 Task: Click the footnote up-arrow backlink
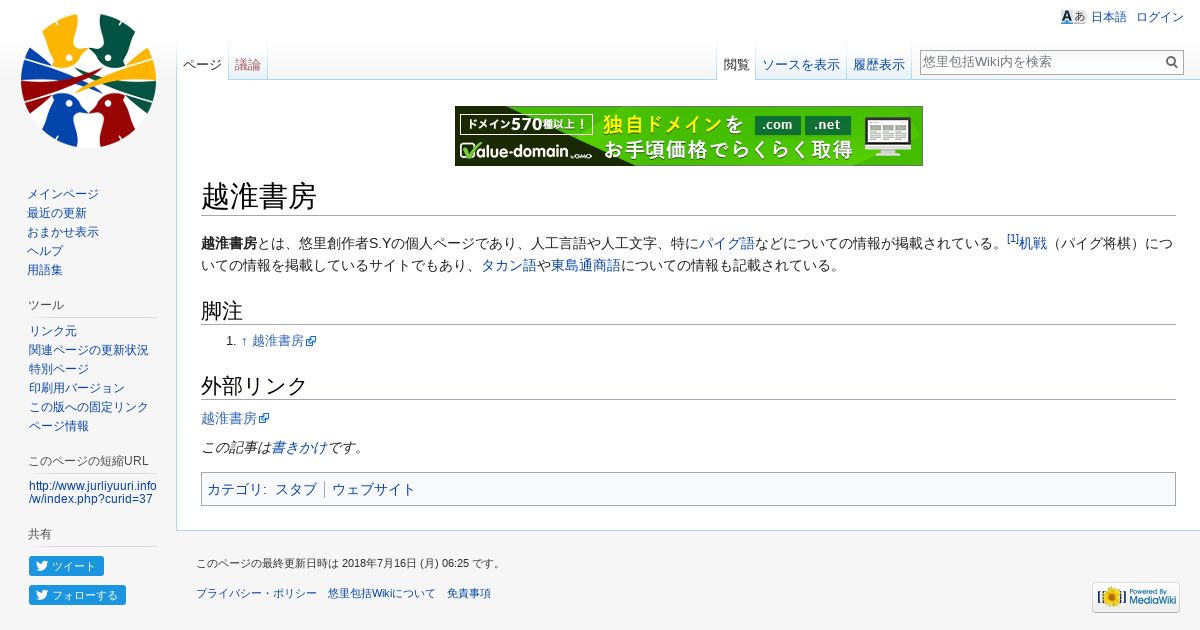(x=244, y=341)
